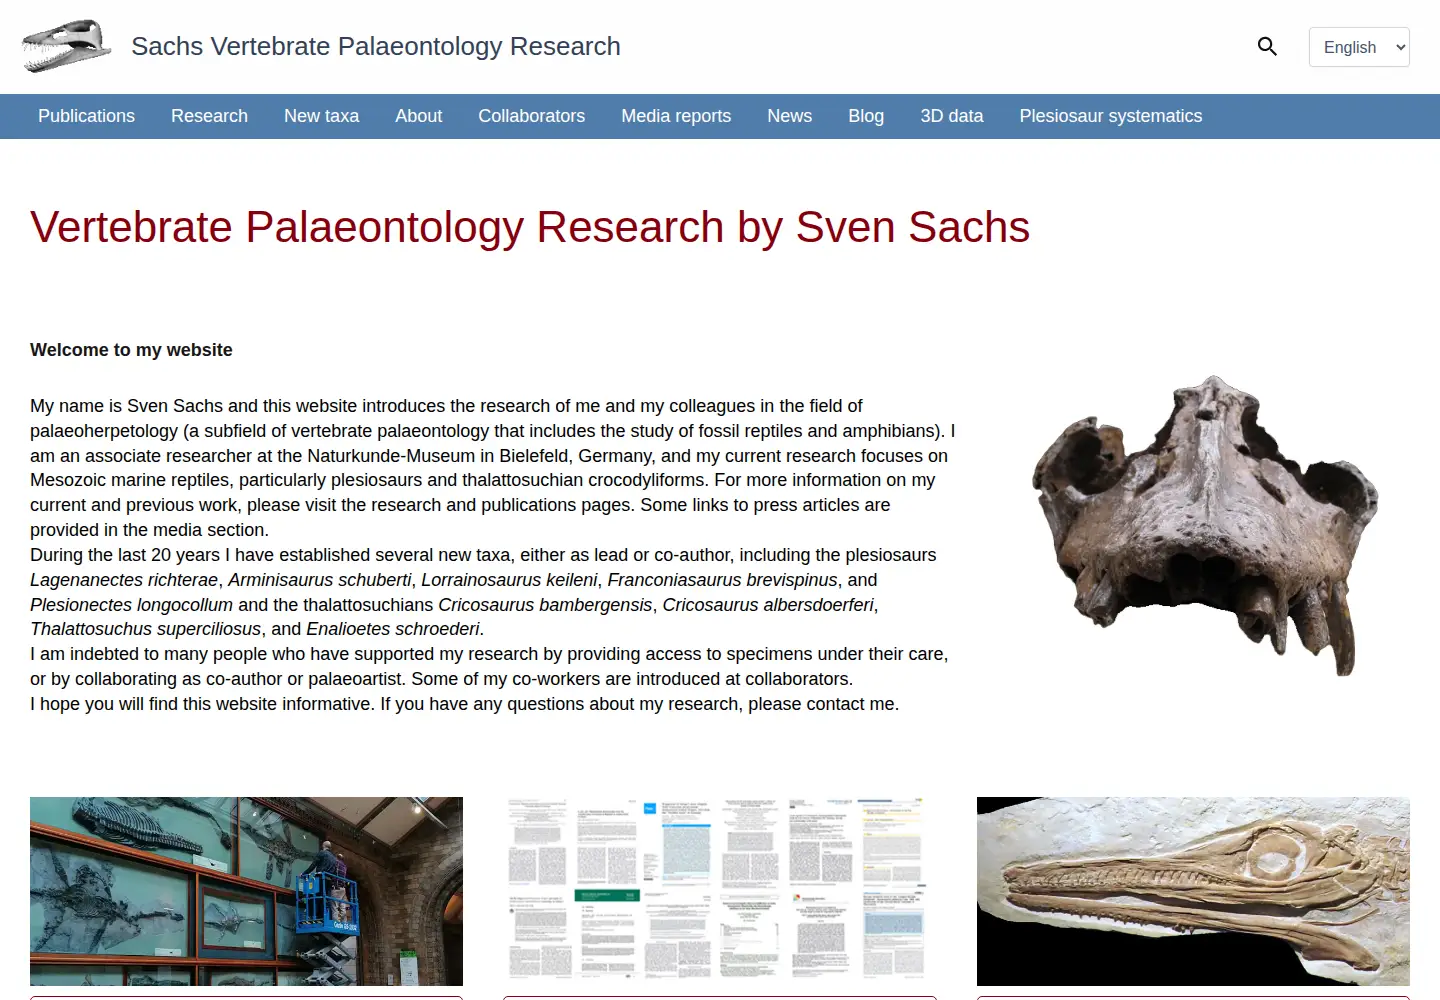Open the Blog menu item

(x=866, y=116)
